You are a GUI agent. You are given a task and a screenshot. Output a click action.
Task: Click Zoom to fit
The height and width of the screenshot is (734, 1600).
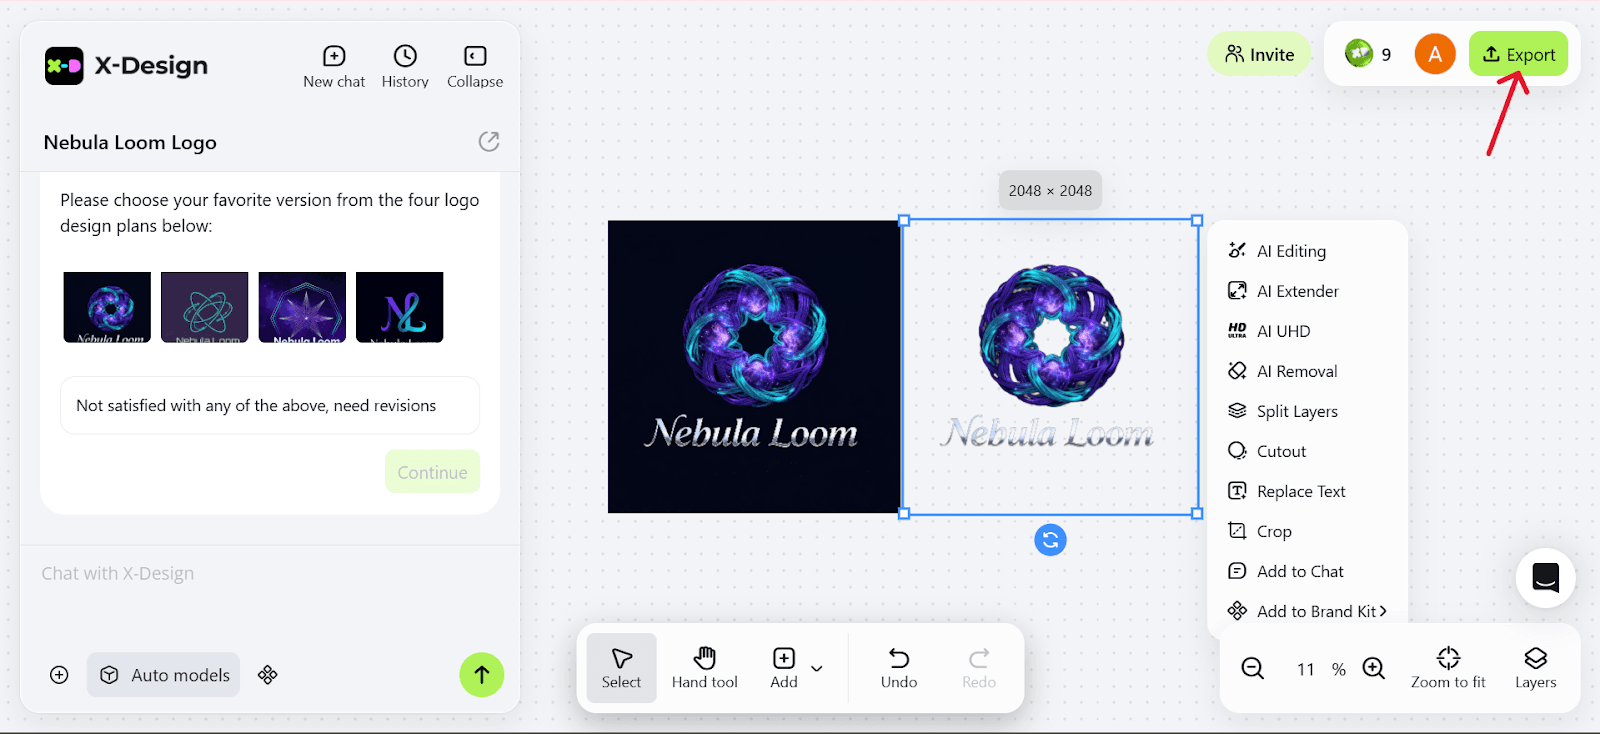[x=1448, y=668]
